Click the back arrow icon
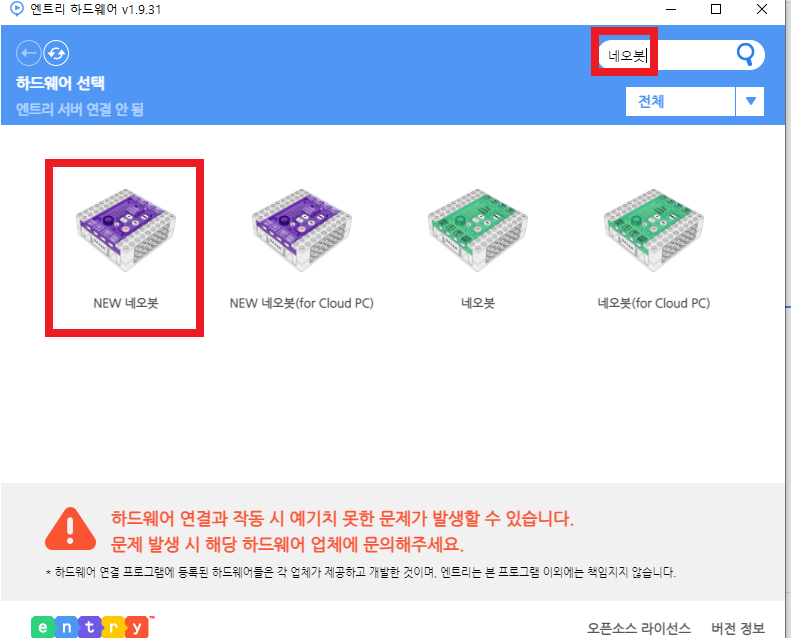794x638 pixels. tap(28, 53)
